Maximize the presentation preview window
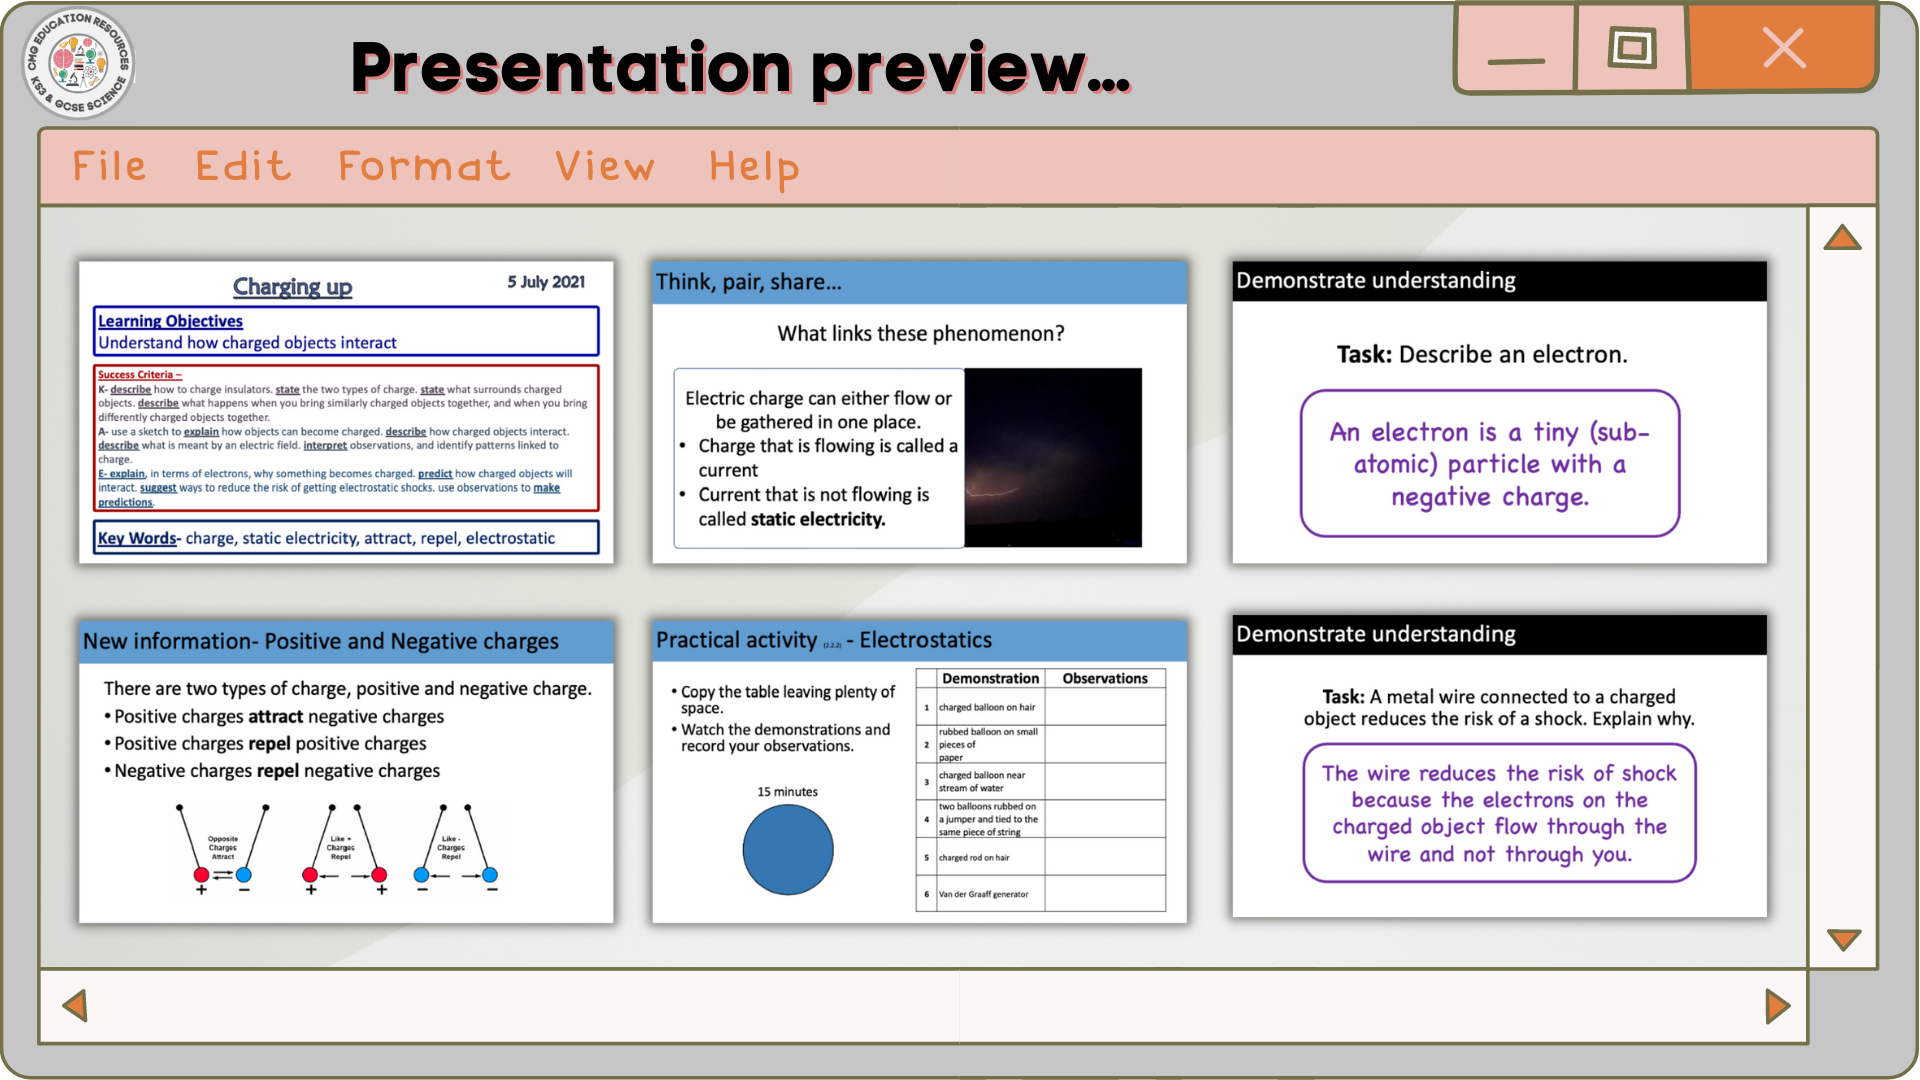 pyautogui.click(x=1632, y=48)
